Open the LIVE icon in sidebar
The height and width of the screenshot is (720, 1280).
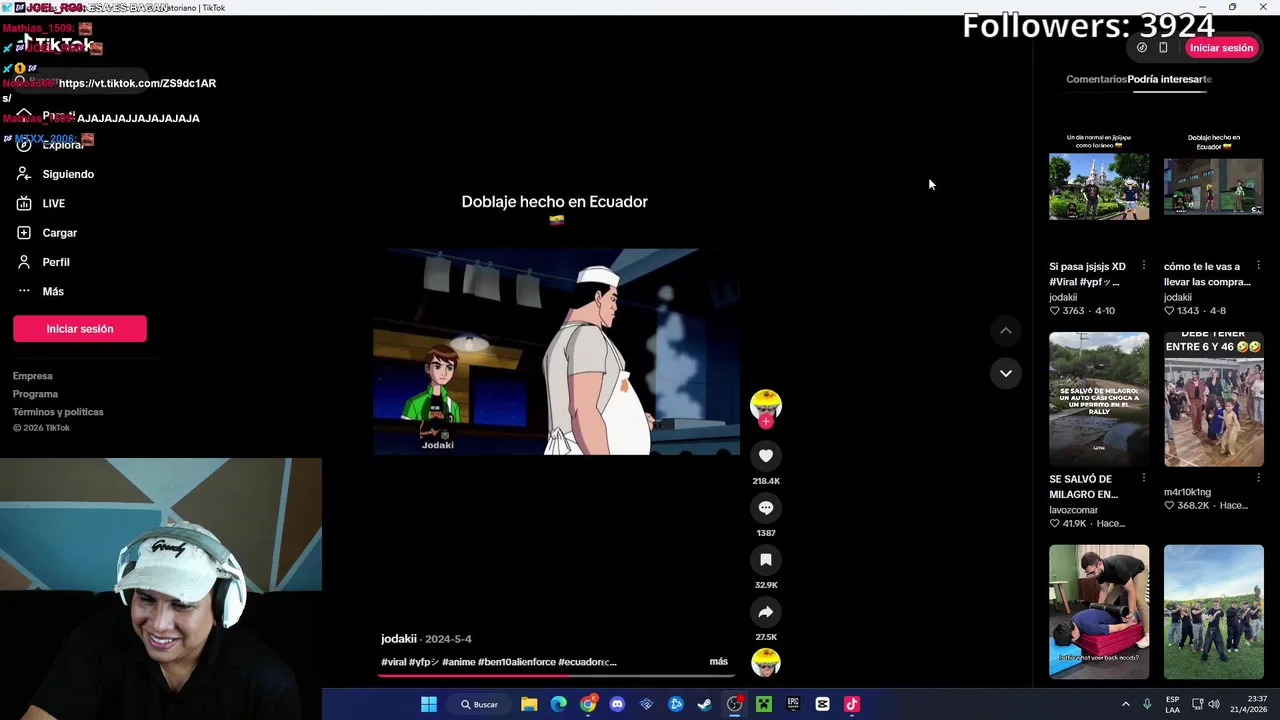(24, 203)
